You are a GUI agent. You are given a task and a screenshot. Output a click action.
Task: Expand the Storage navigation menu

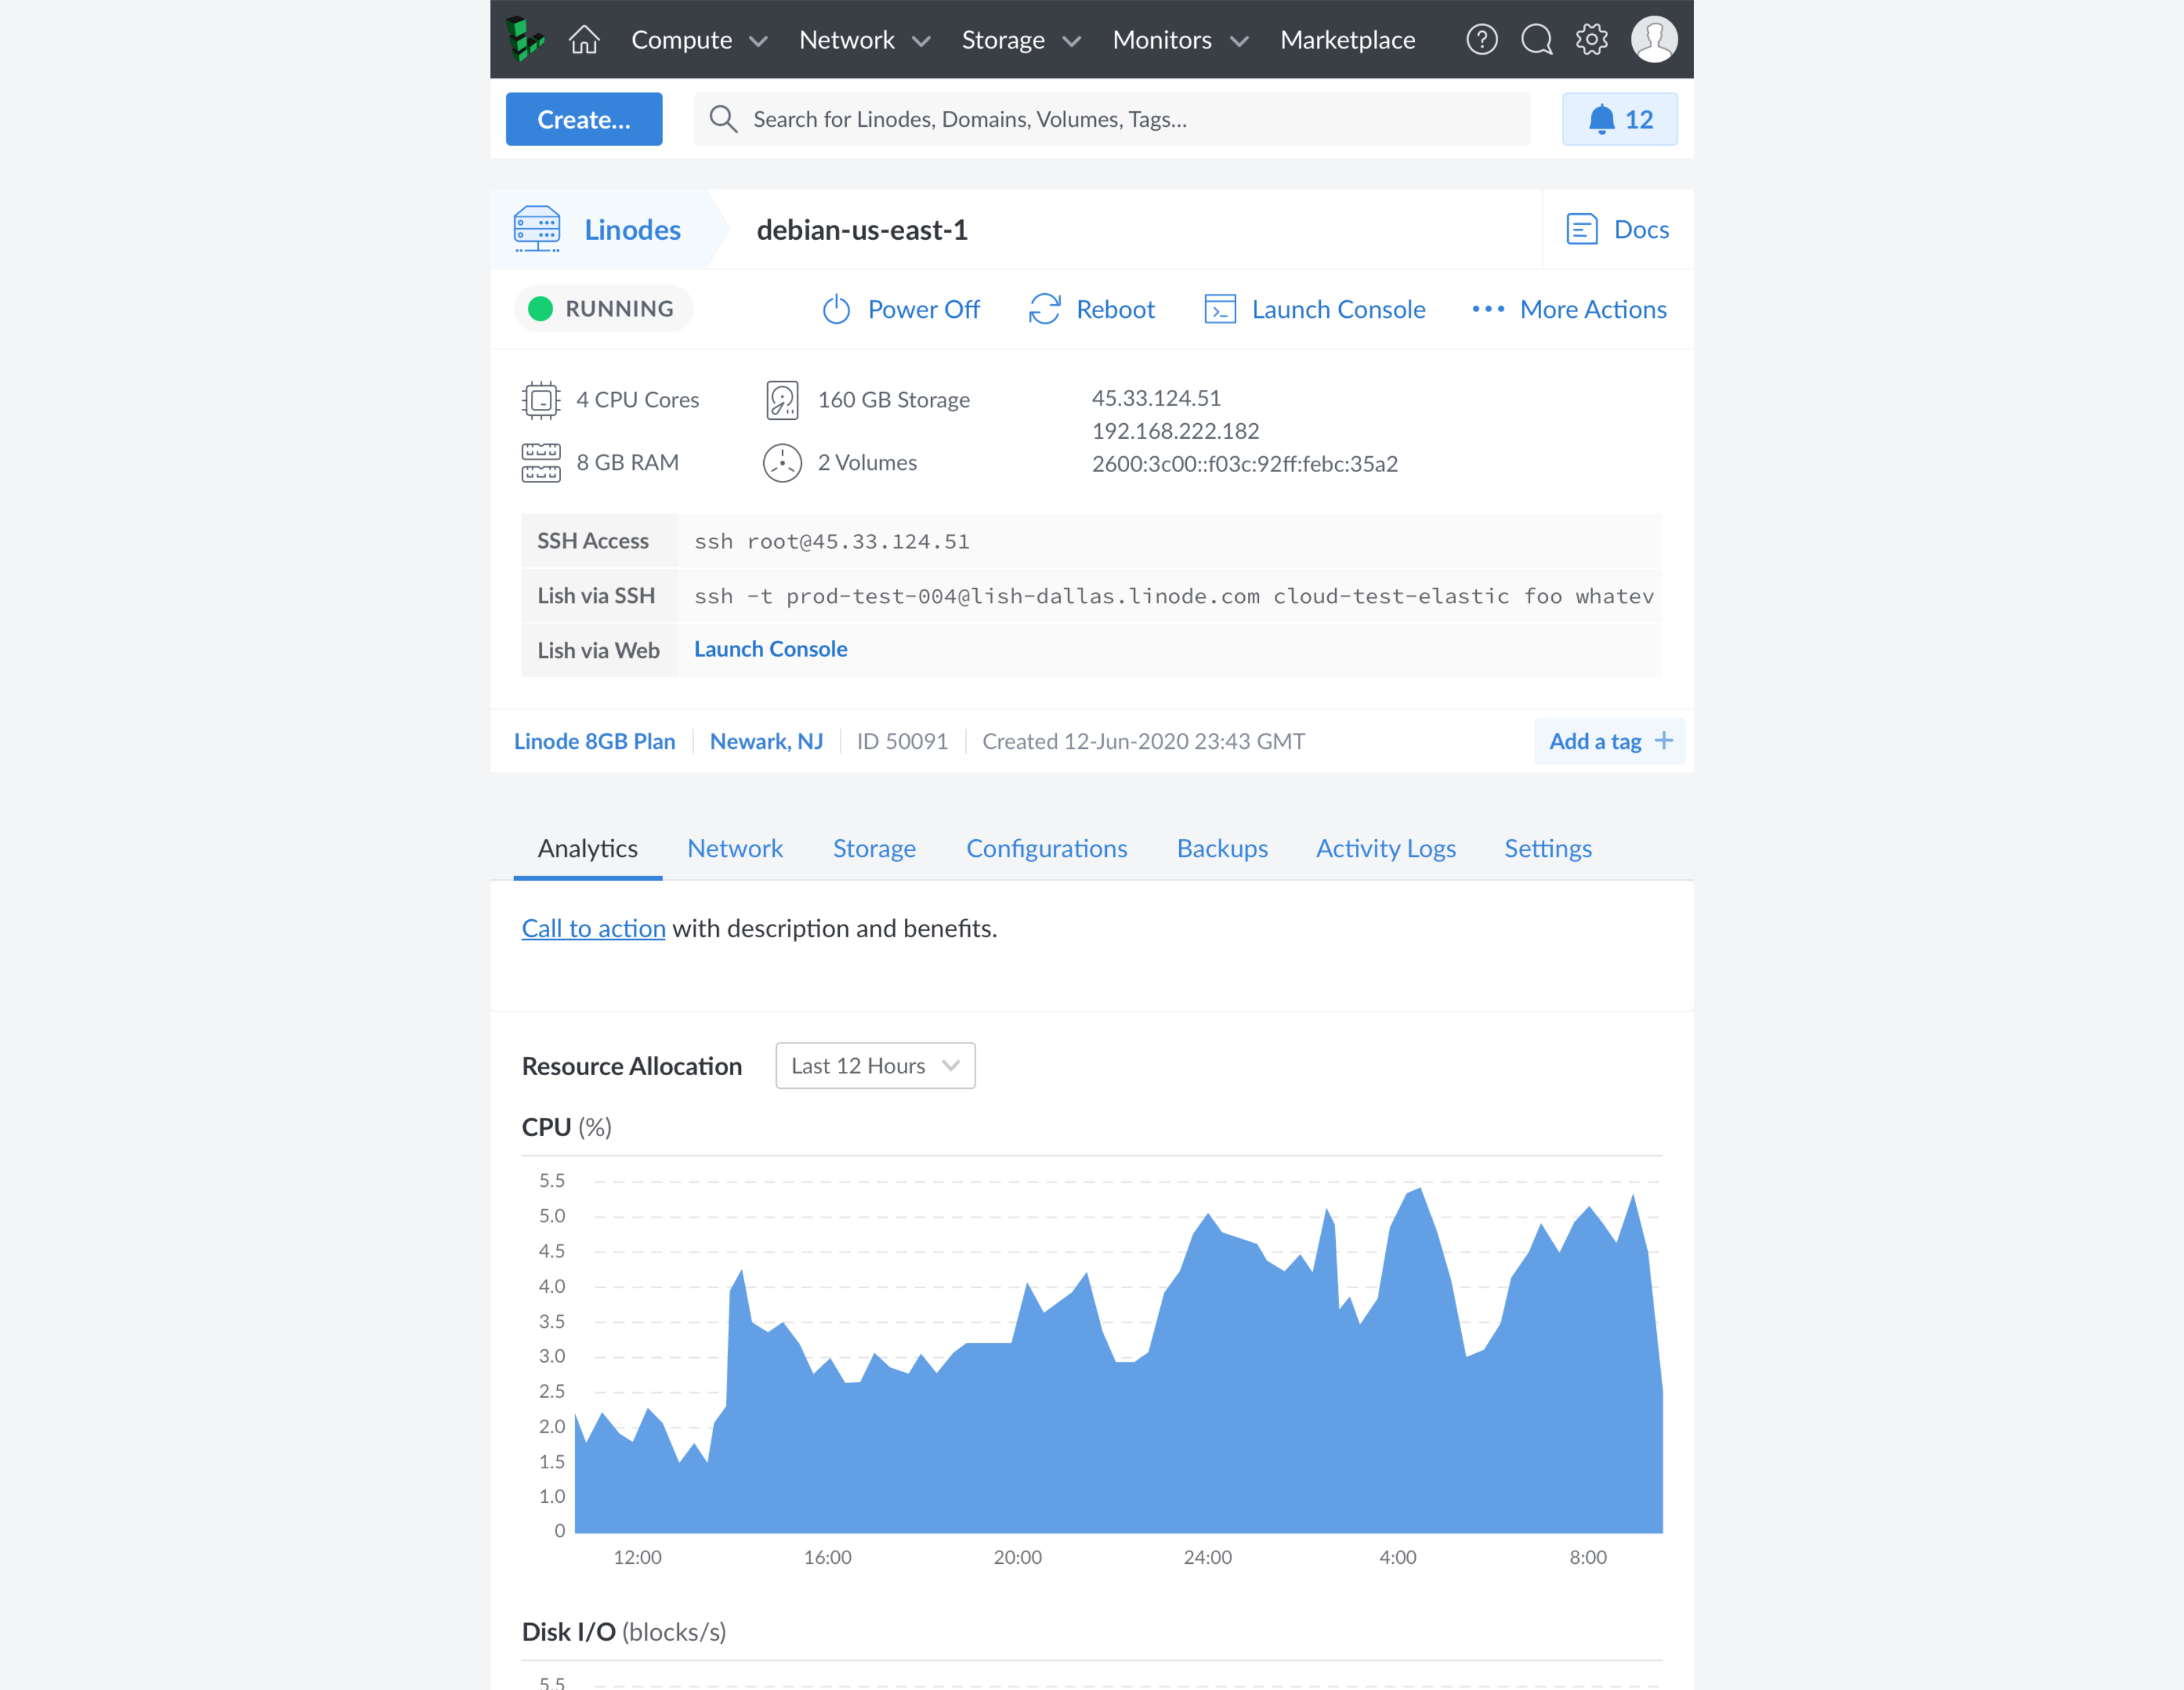[1021, 40]
